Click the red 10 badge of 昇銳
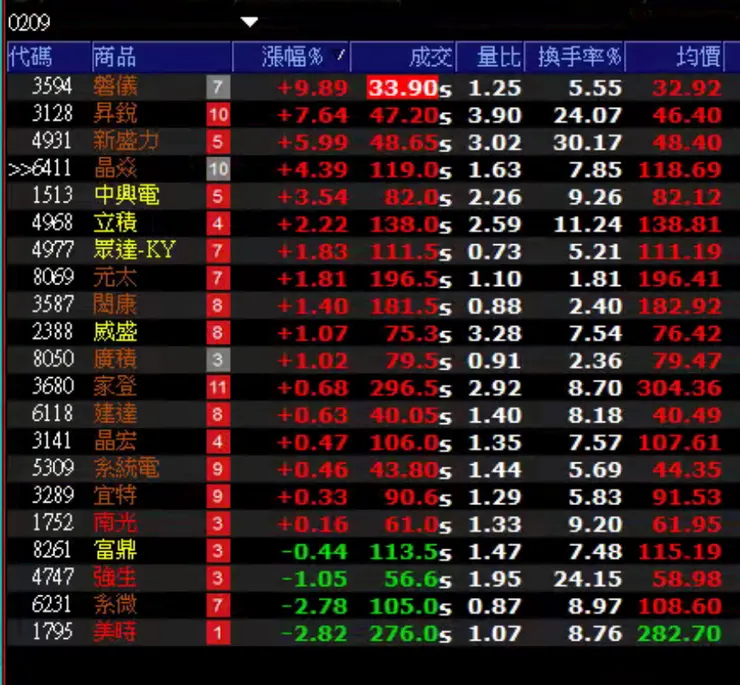 [218, 115]
